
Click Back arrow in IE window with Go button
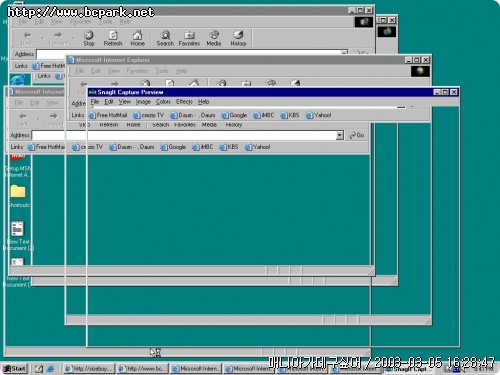(23, 116)
